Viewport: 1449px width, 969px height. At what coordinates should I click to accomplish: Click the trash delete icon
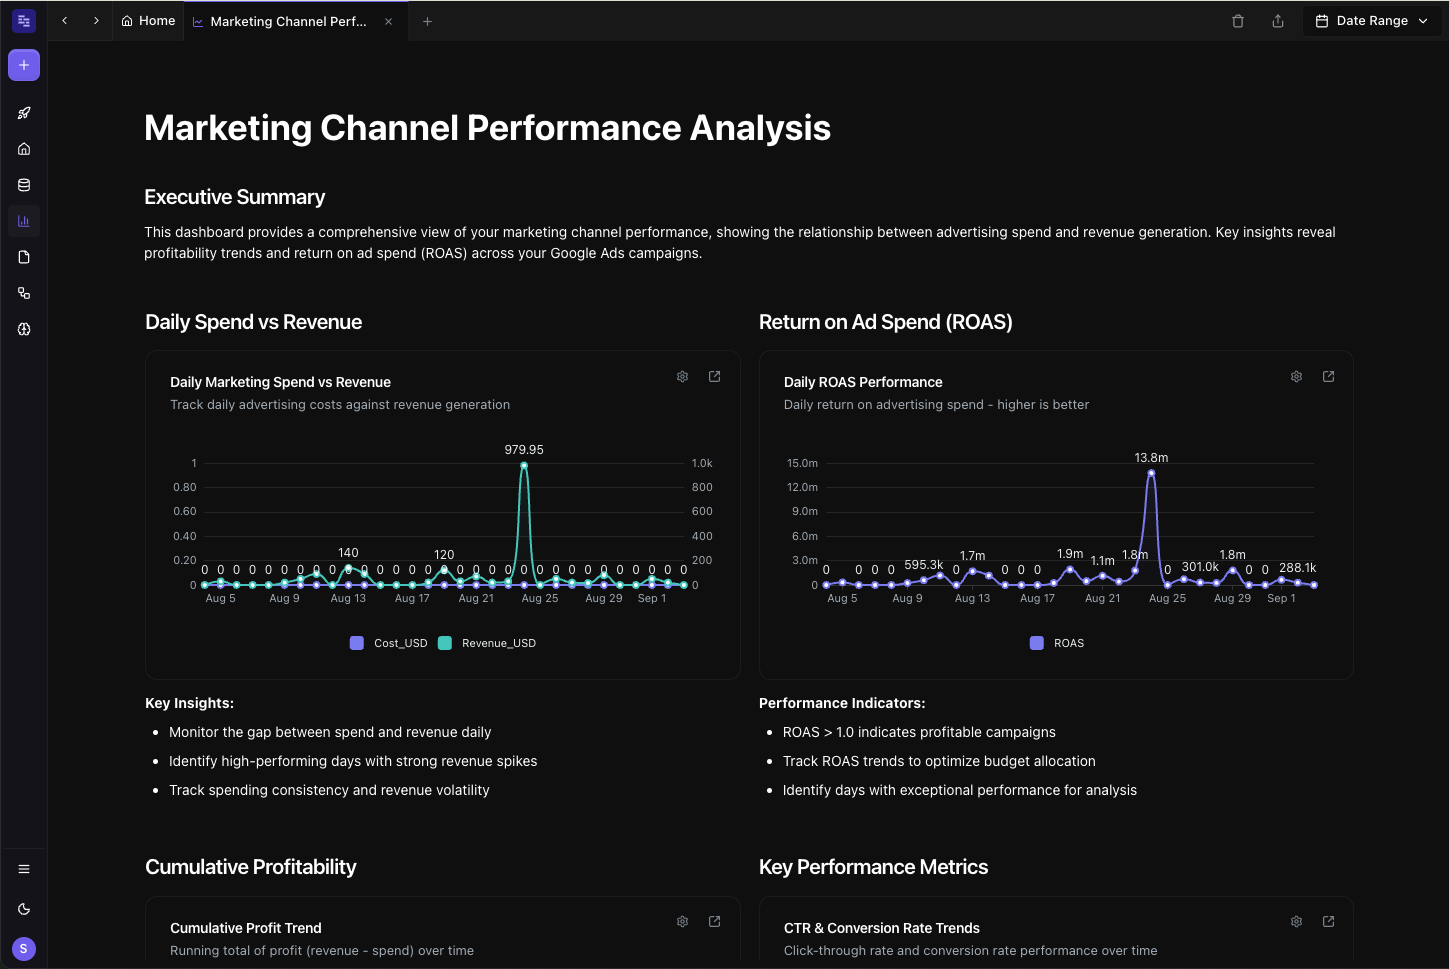tap(1238, 21)
